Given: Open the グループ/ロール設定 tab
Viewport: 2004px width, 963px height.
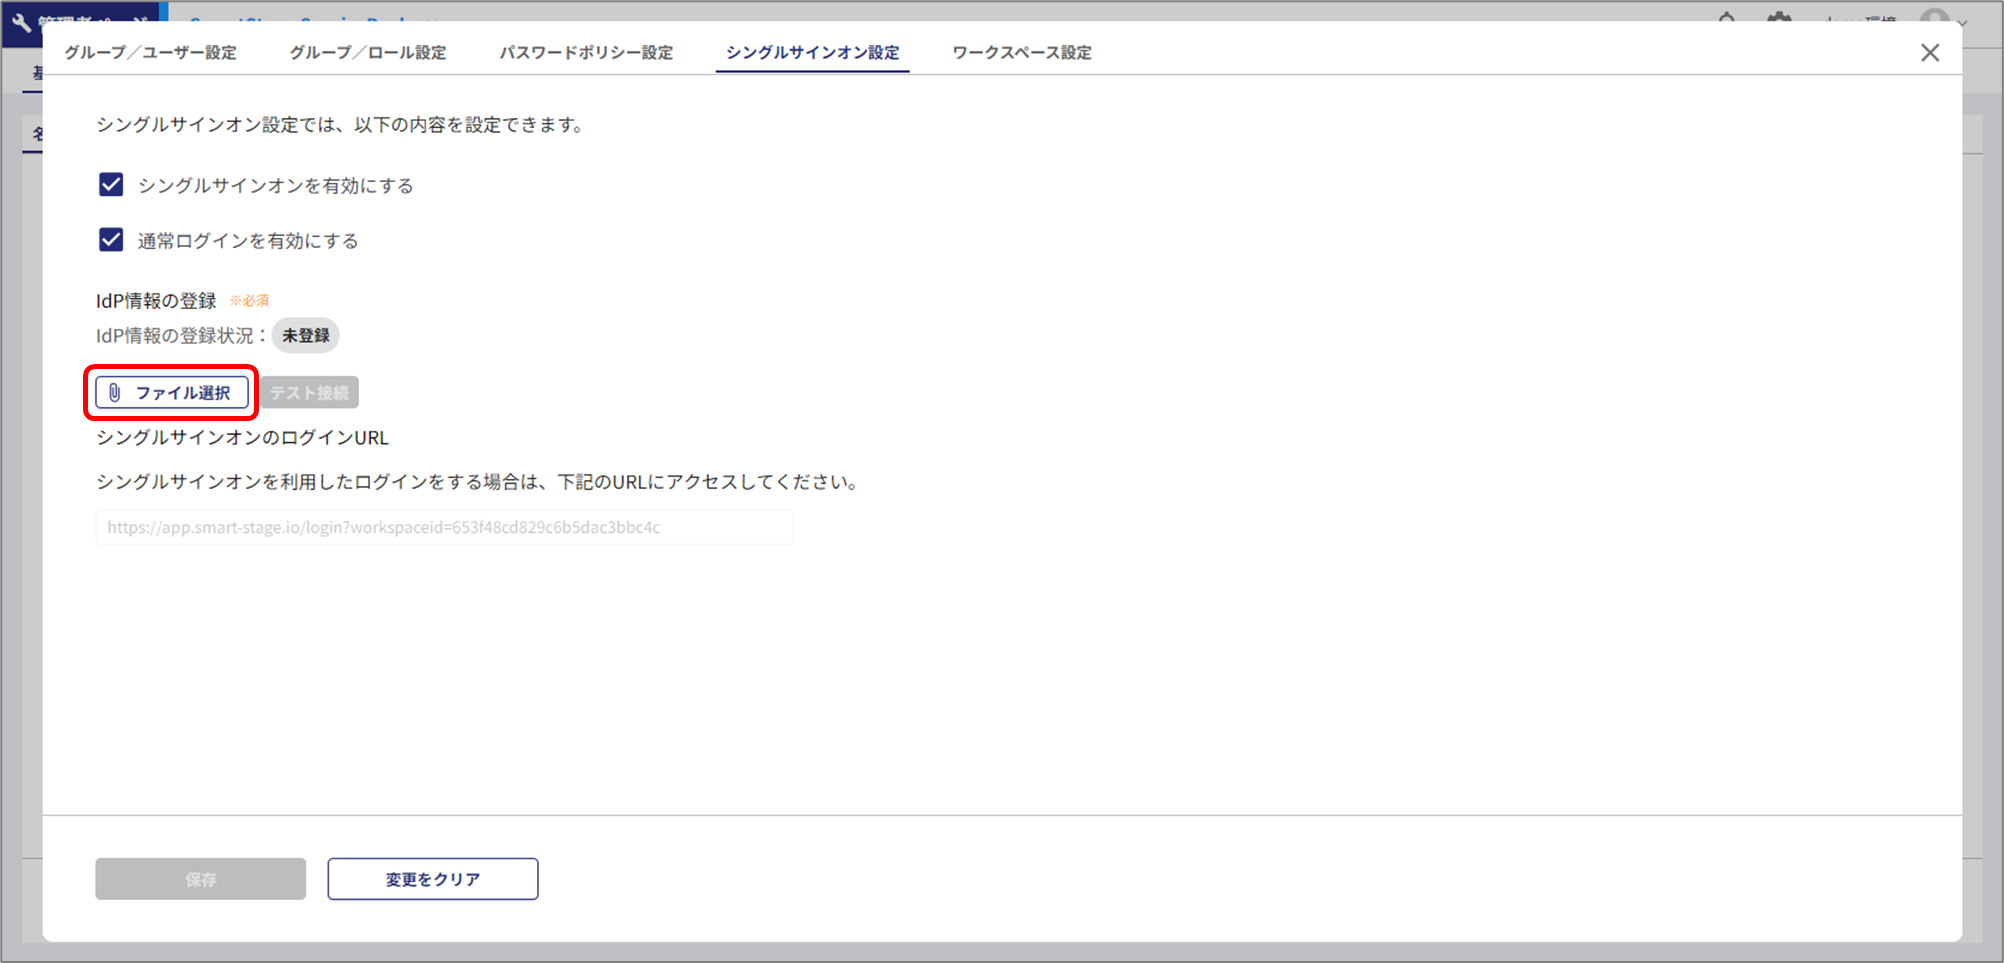Looking at the screenshot, I should [x=368, y=53].
